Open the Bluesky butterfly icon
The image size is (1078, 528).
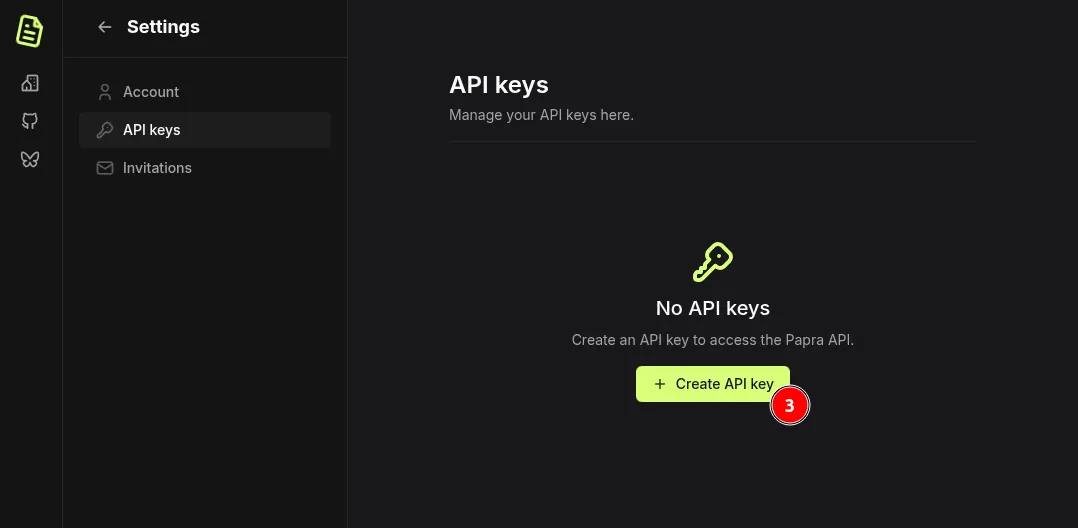click(30, 159)
